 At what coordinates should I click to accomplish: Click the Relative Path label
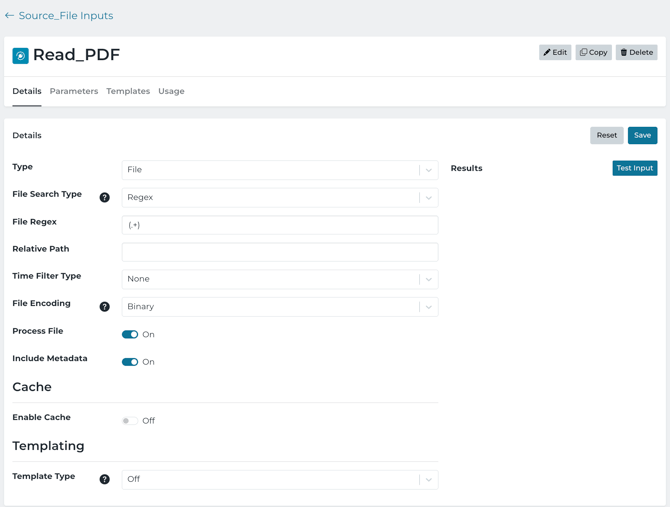click(41, 249)
